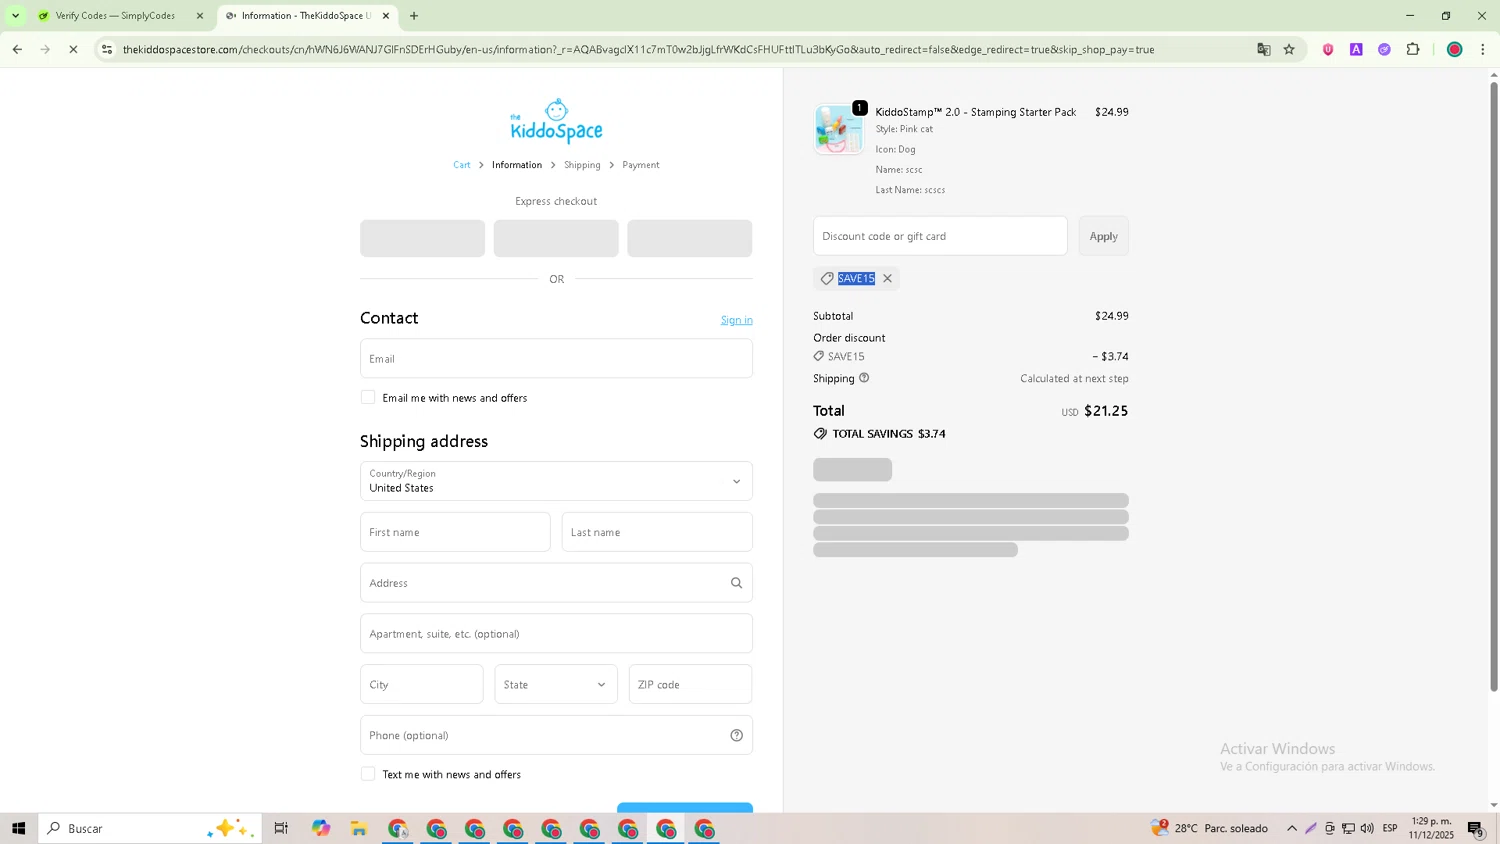The width and height of the screenshot is (1500, 844).
Task: Click the Last name field
Action: click(x=657, y=532)
